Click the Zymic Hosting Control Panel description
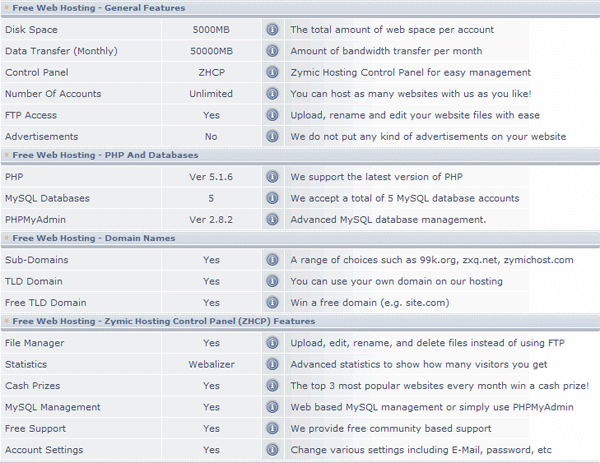 click(x=411, y=72)
